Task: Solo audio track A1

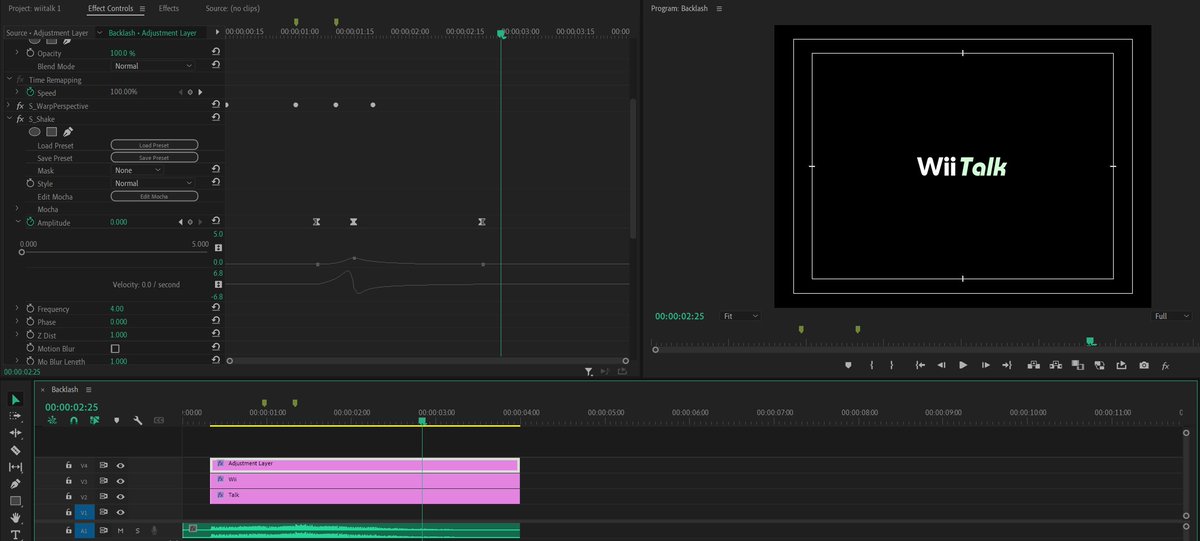Action: pos(137,530)
